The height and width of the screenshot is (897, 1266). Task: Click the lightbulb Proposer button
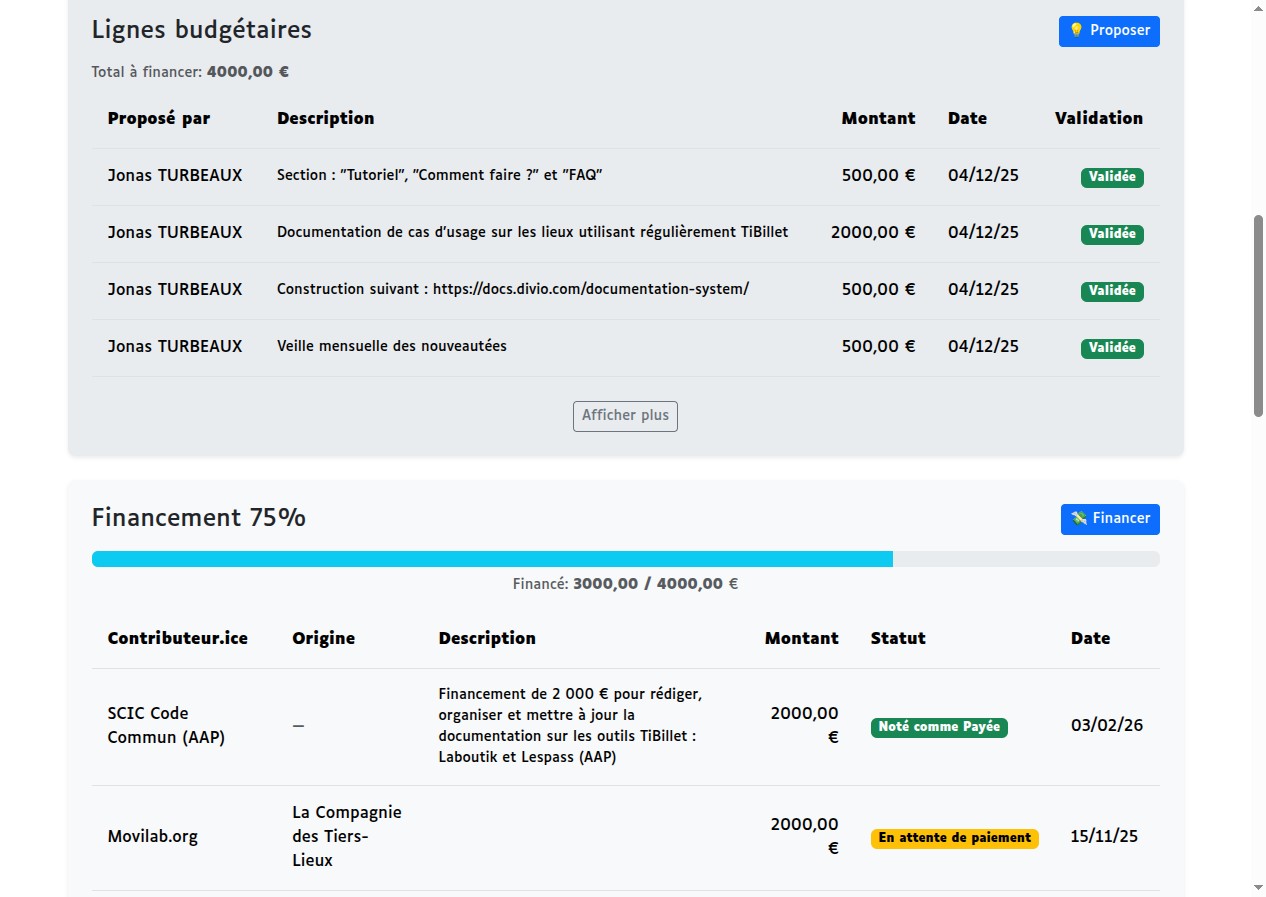(1109, 31)
